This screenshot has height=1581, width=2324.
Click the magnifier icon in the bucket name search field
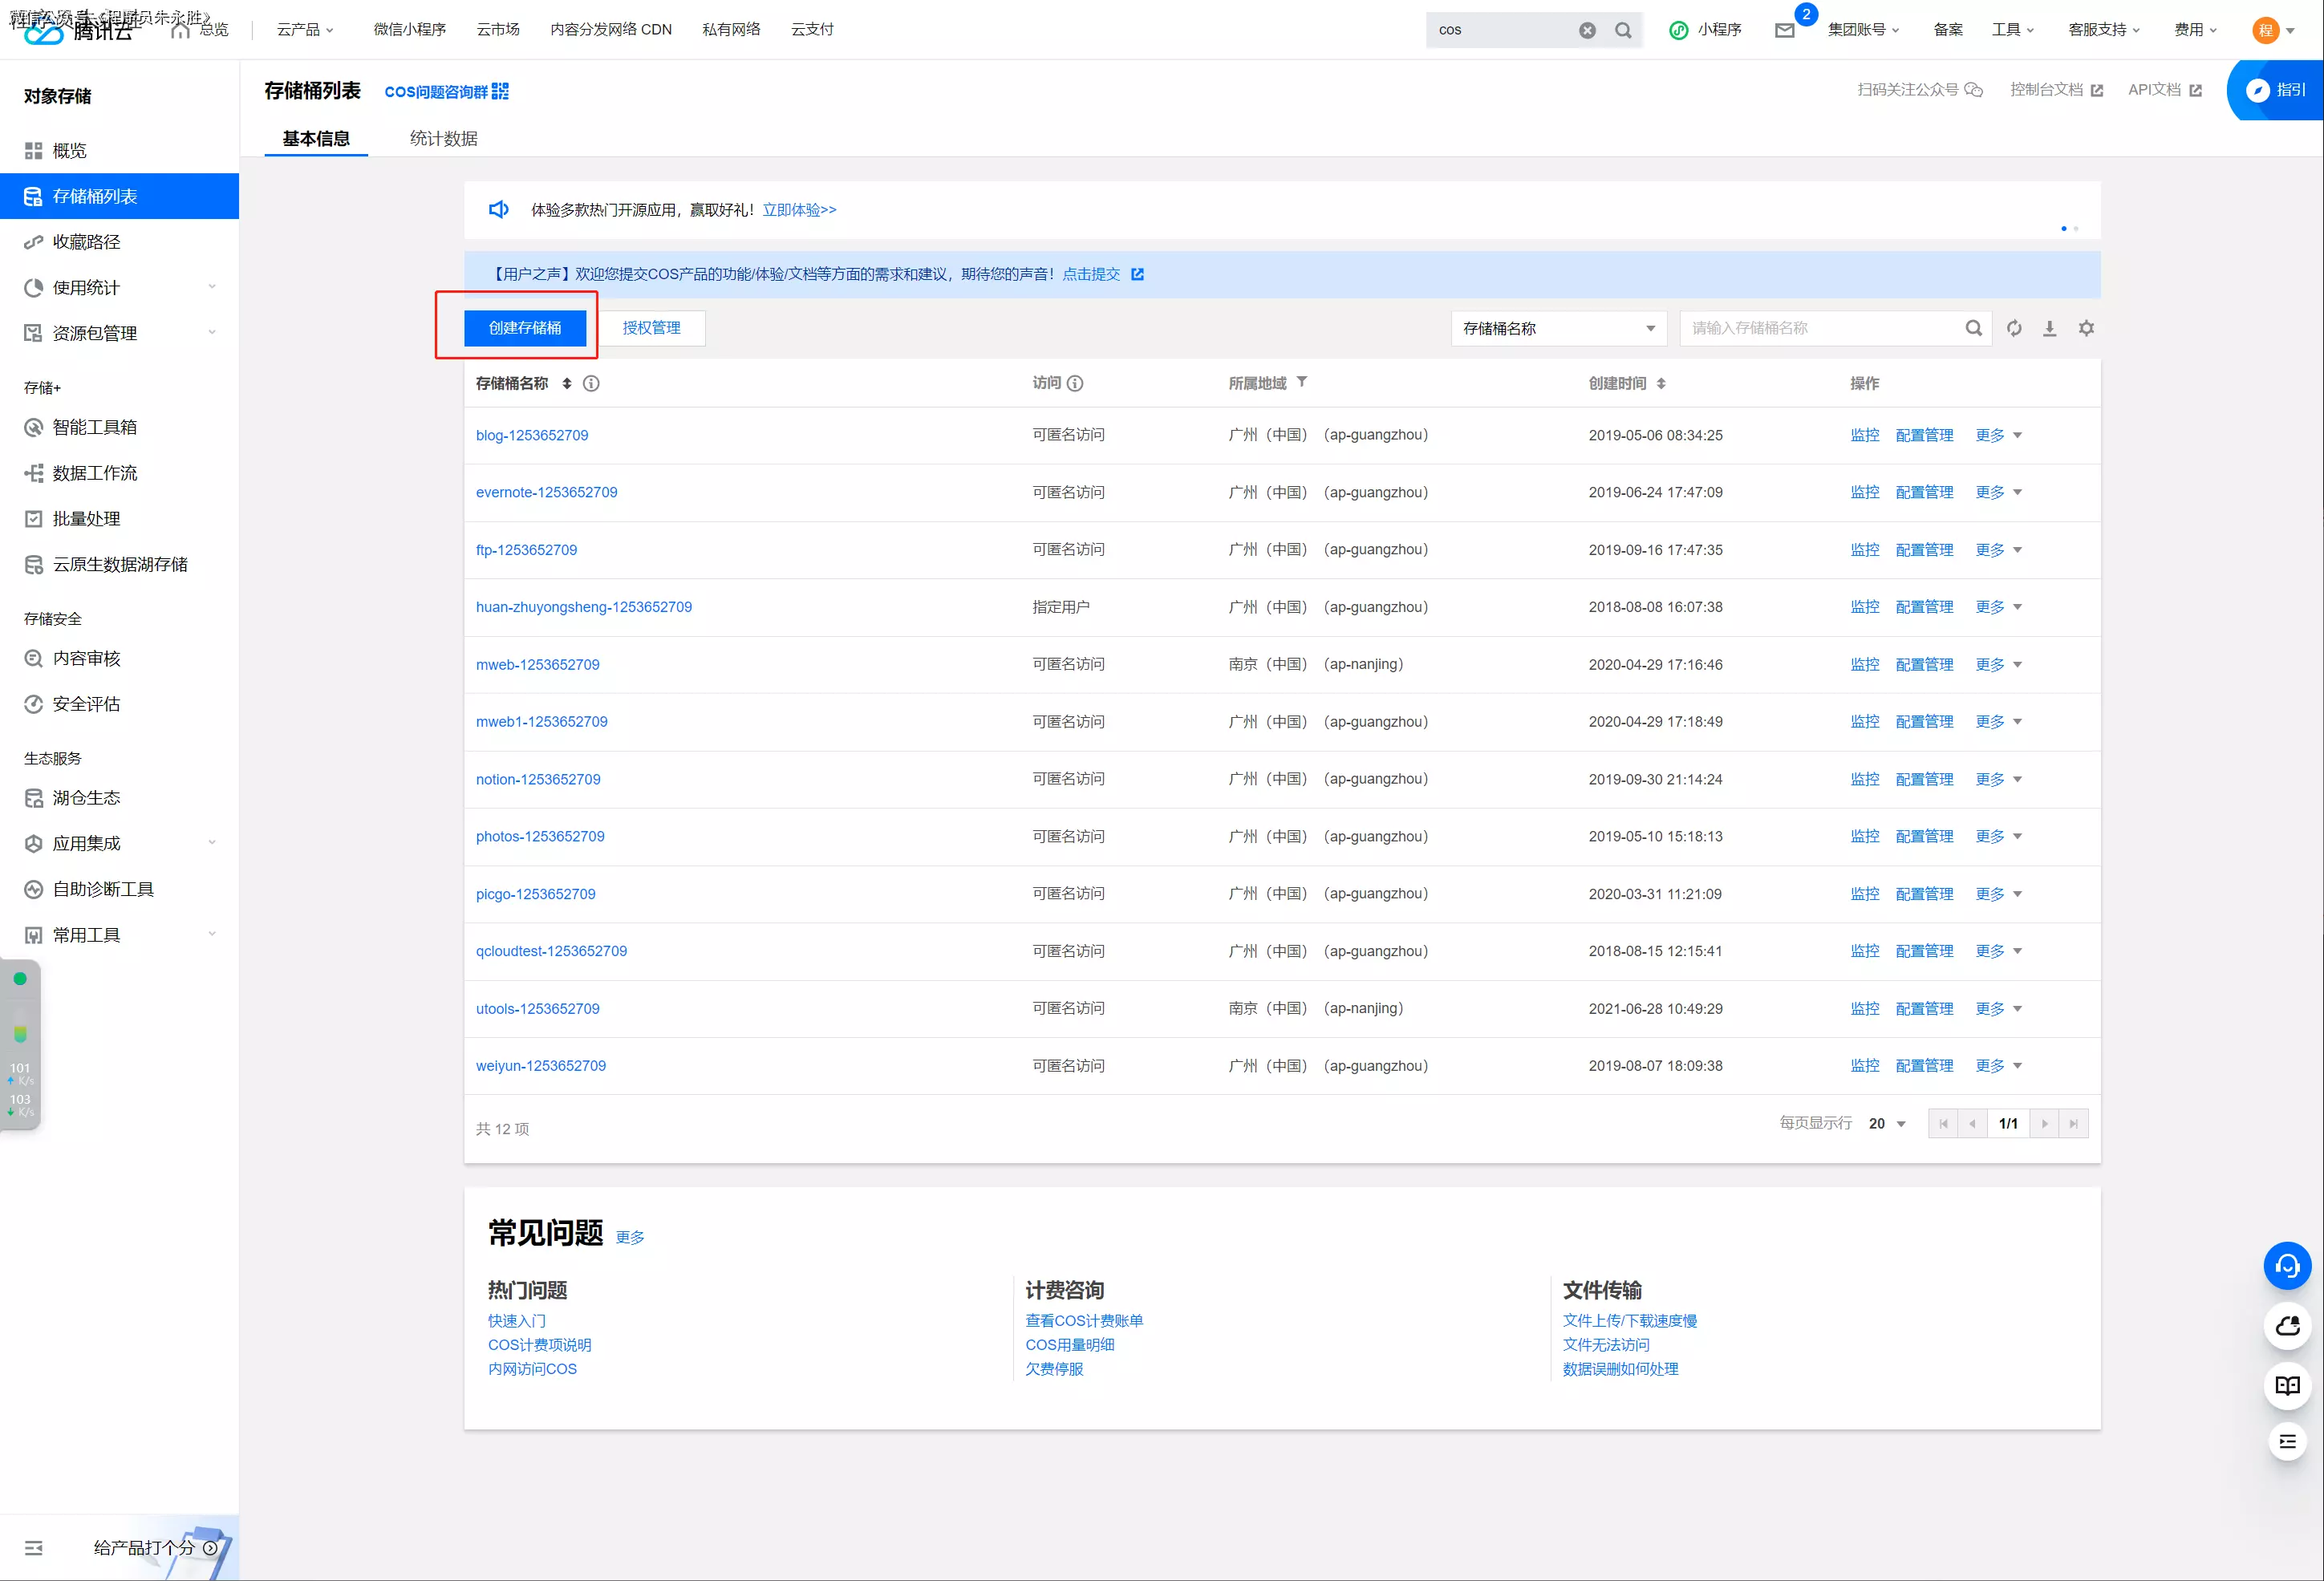[x=1973, y=328]
